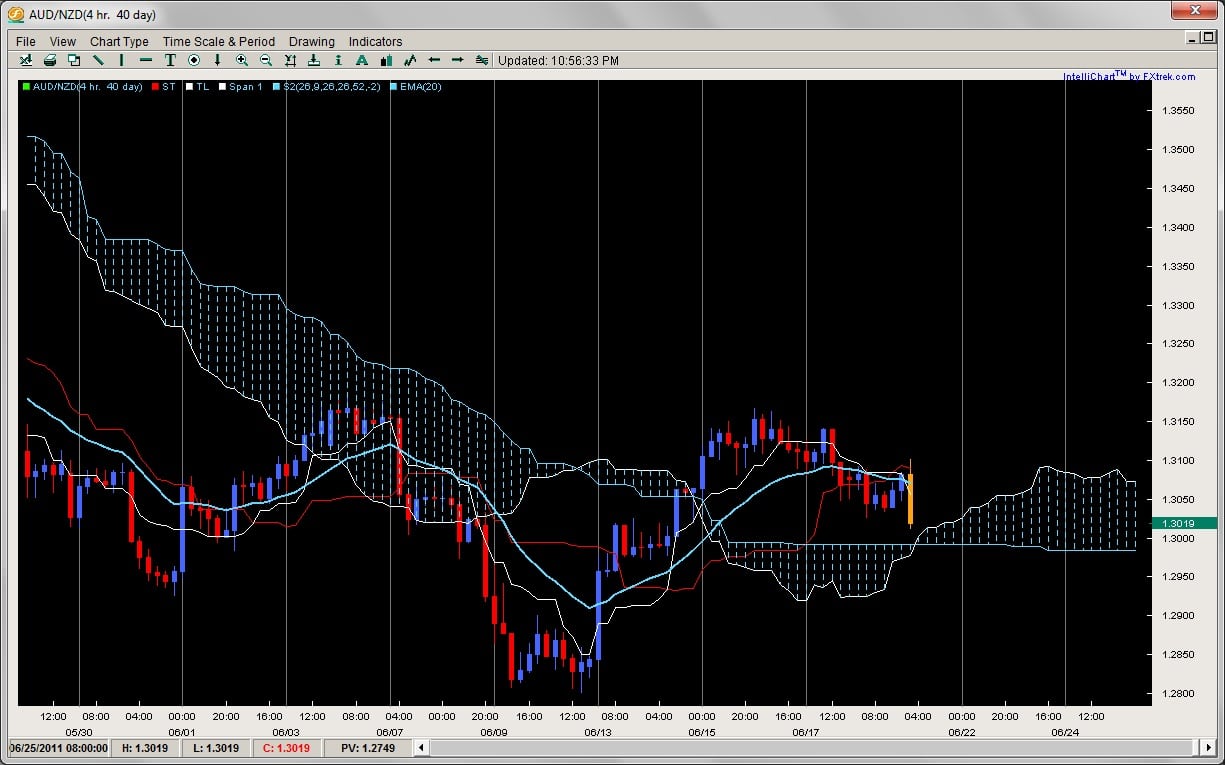Select the vertical line drawing tool

tap(122, 60)
